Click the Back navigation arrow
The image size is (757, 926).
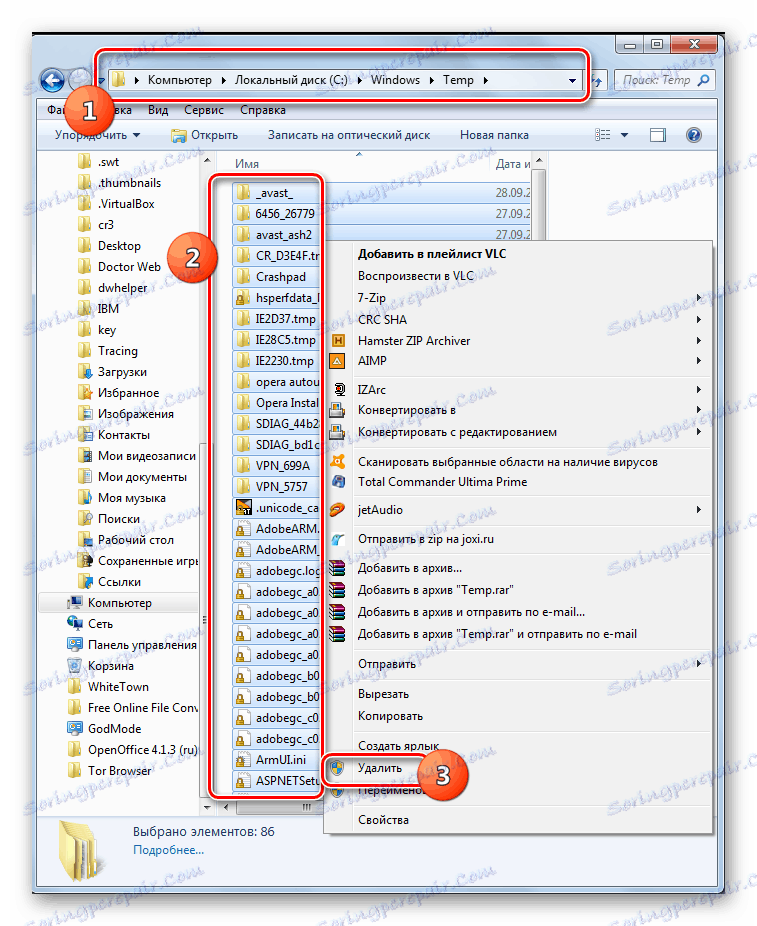53,80
